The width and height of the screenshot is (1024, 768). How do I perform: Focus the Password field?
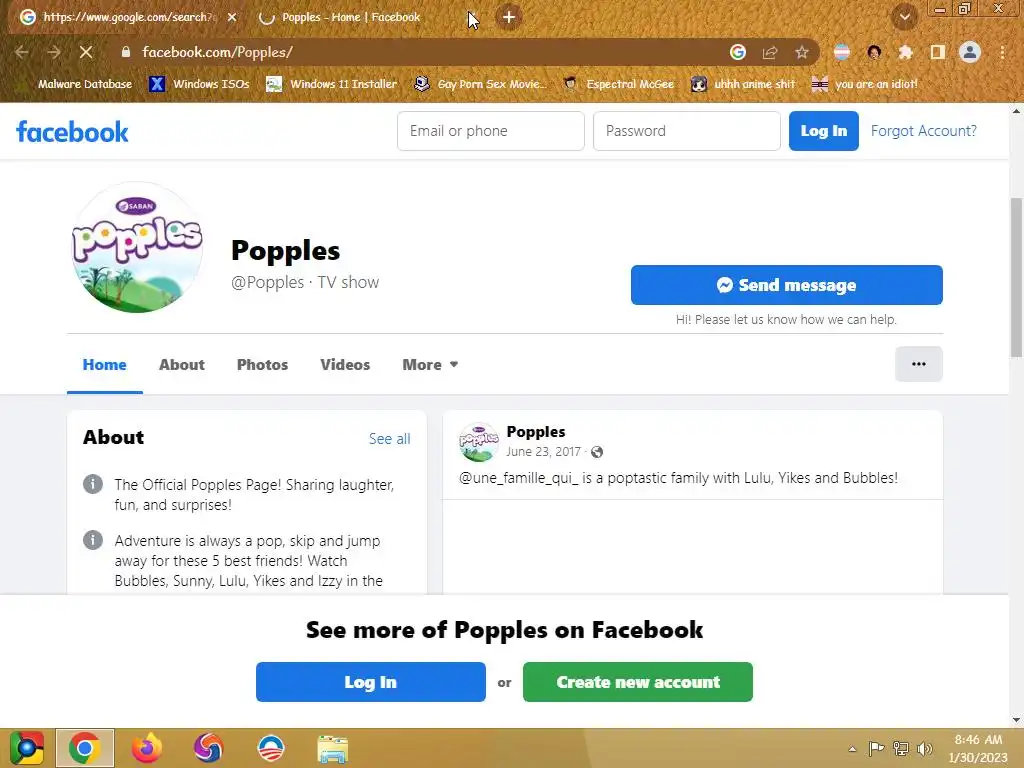[686, 131]
